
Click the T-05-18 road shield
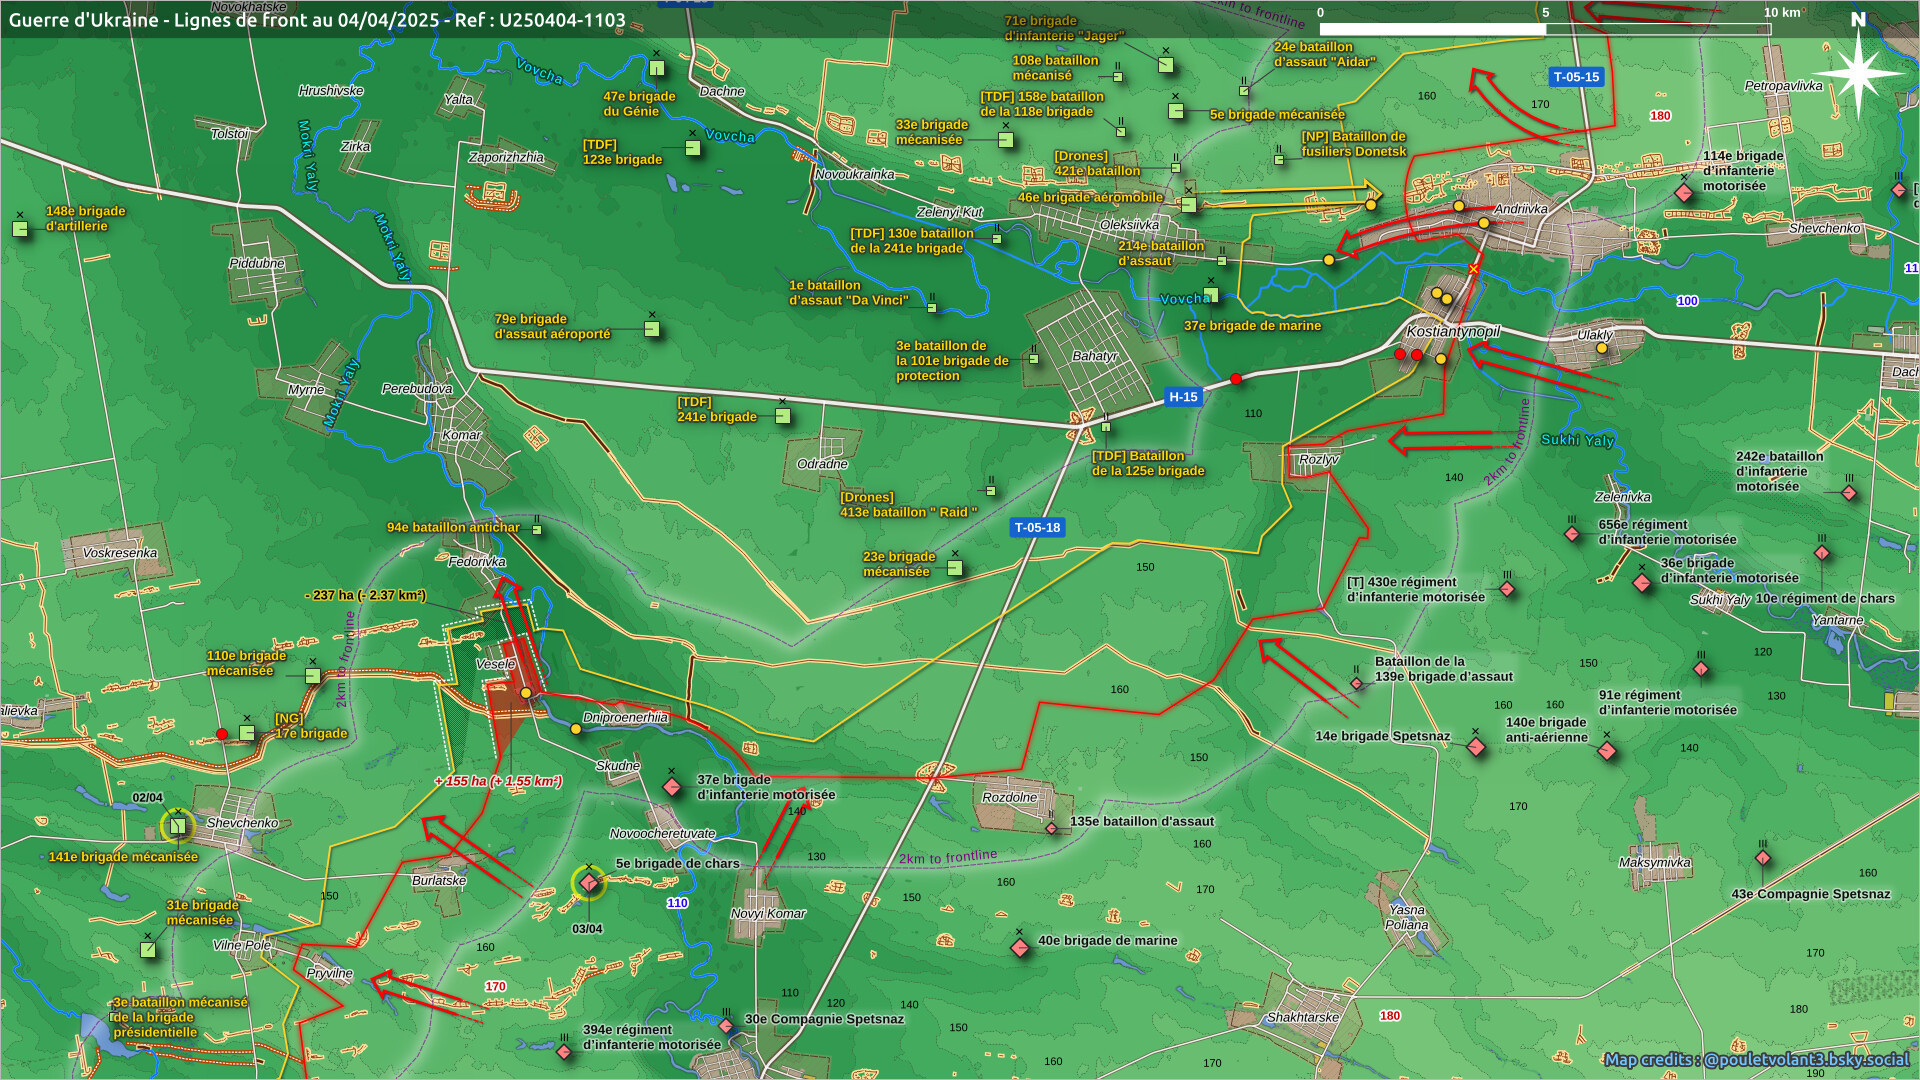coord(1037,527)
